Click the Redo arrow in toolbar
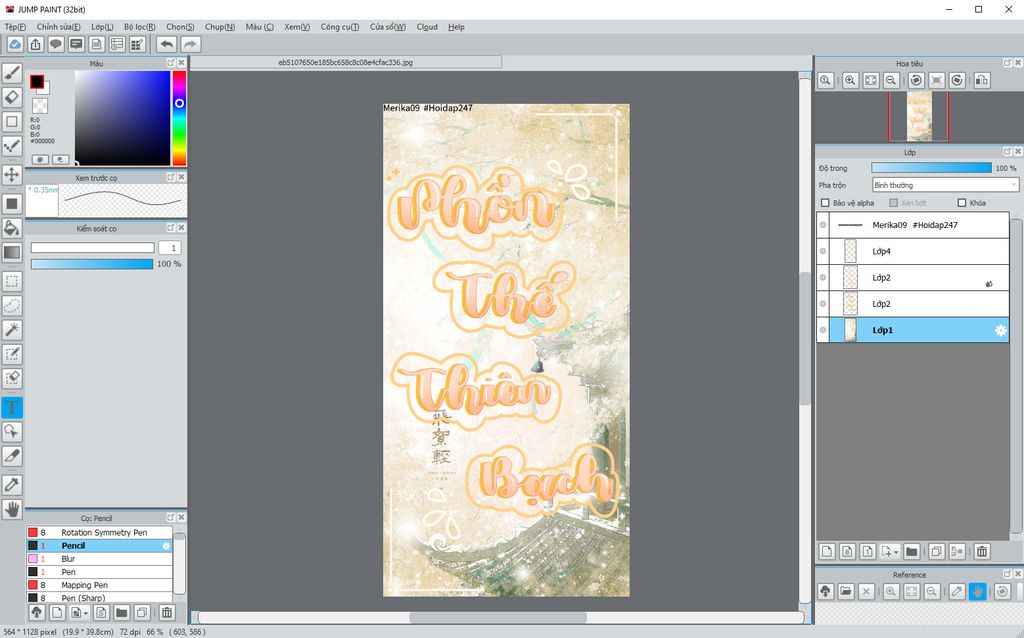This screenshot has width=1024, height=638. (x=190, y=44)
